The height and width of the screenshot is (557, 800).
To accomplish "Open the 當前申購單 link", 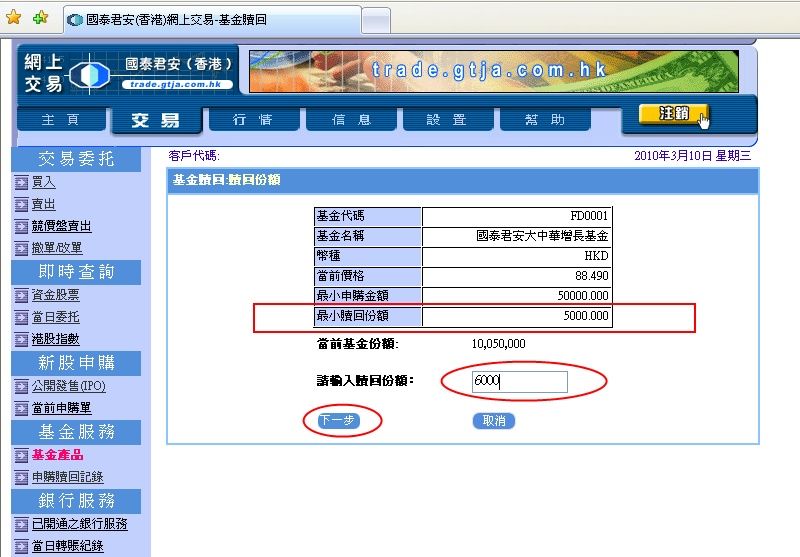I will pos(62,408).
